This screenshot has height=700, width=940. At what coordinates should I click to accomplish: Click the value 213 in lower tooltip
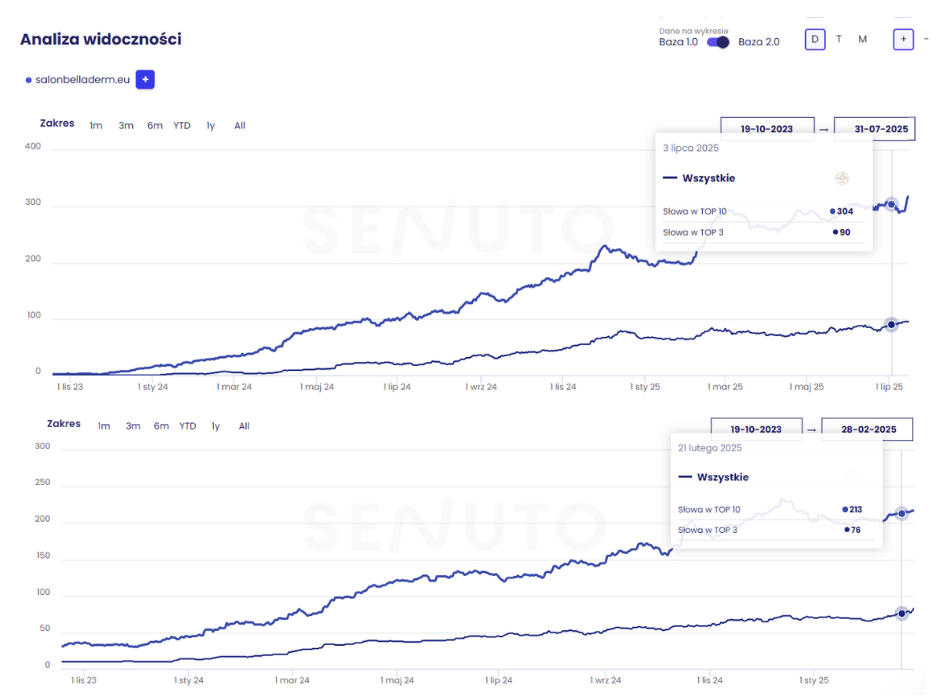pos(855,509)
